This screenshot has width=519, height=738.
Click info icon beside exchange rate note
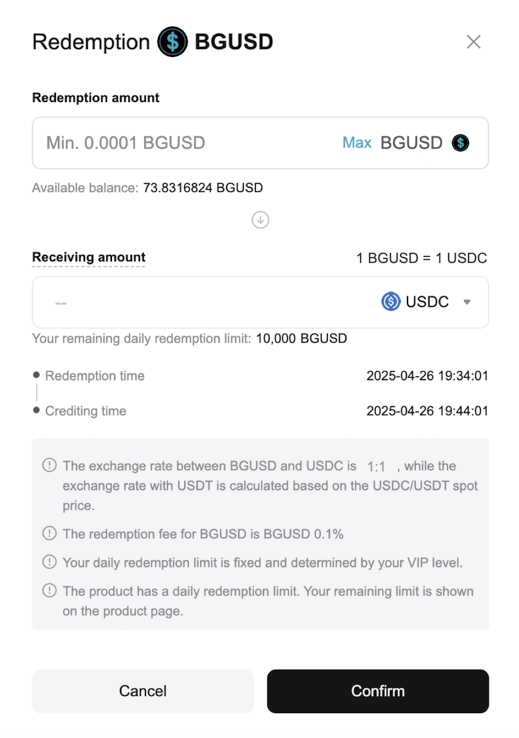click(x=49, y=465)
